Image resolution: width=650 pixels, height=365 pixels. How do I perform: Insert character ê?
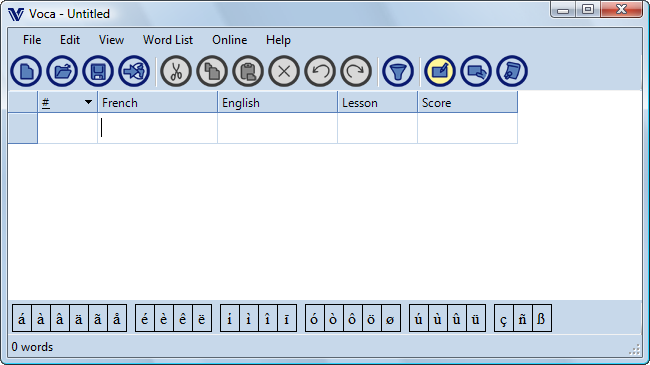point(183,319)
